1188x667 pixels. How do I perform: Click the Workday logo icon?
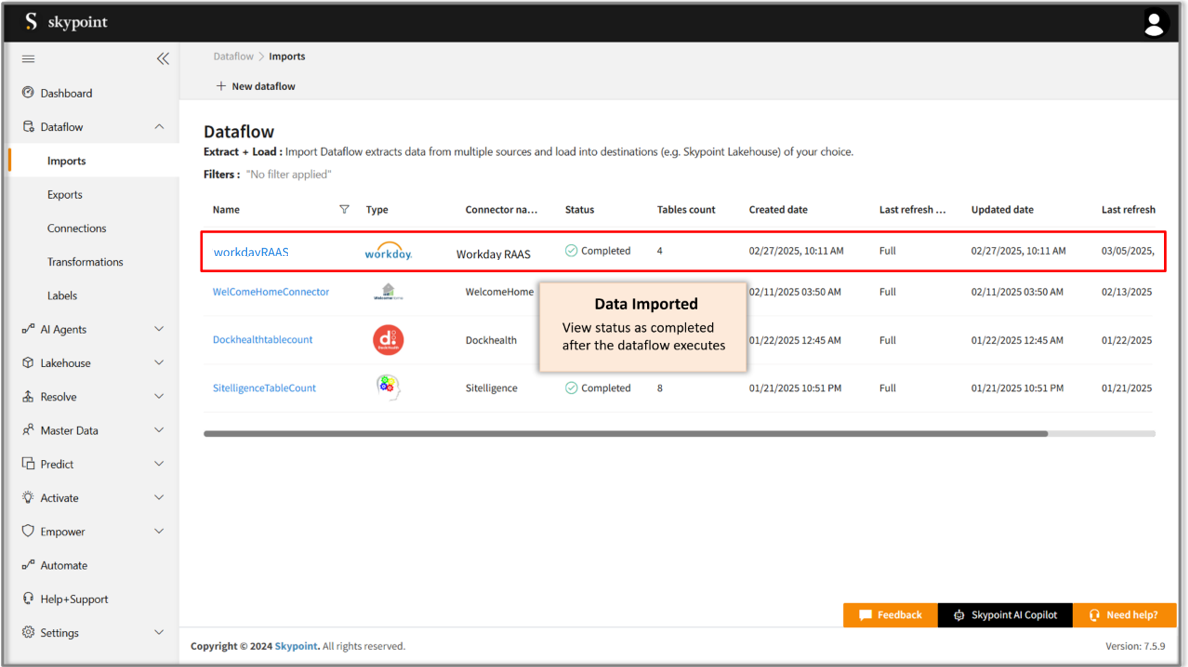point(388,252)
